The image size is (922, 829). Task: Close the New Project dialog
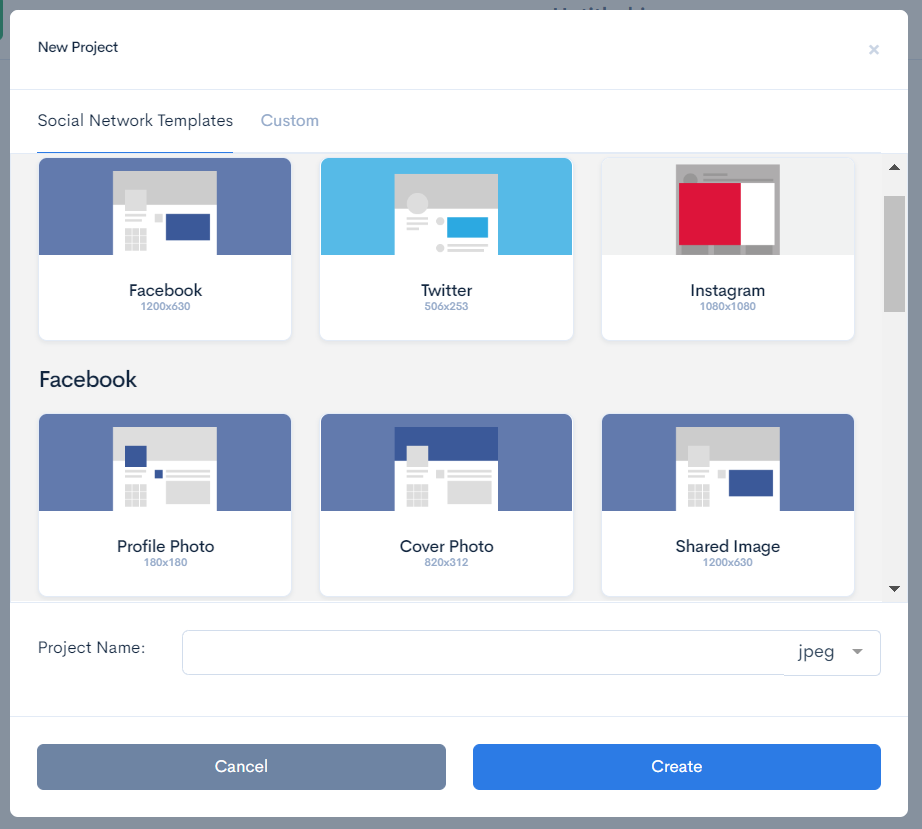point(874,49)
